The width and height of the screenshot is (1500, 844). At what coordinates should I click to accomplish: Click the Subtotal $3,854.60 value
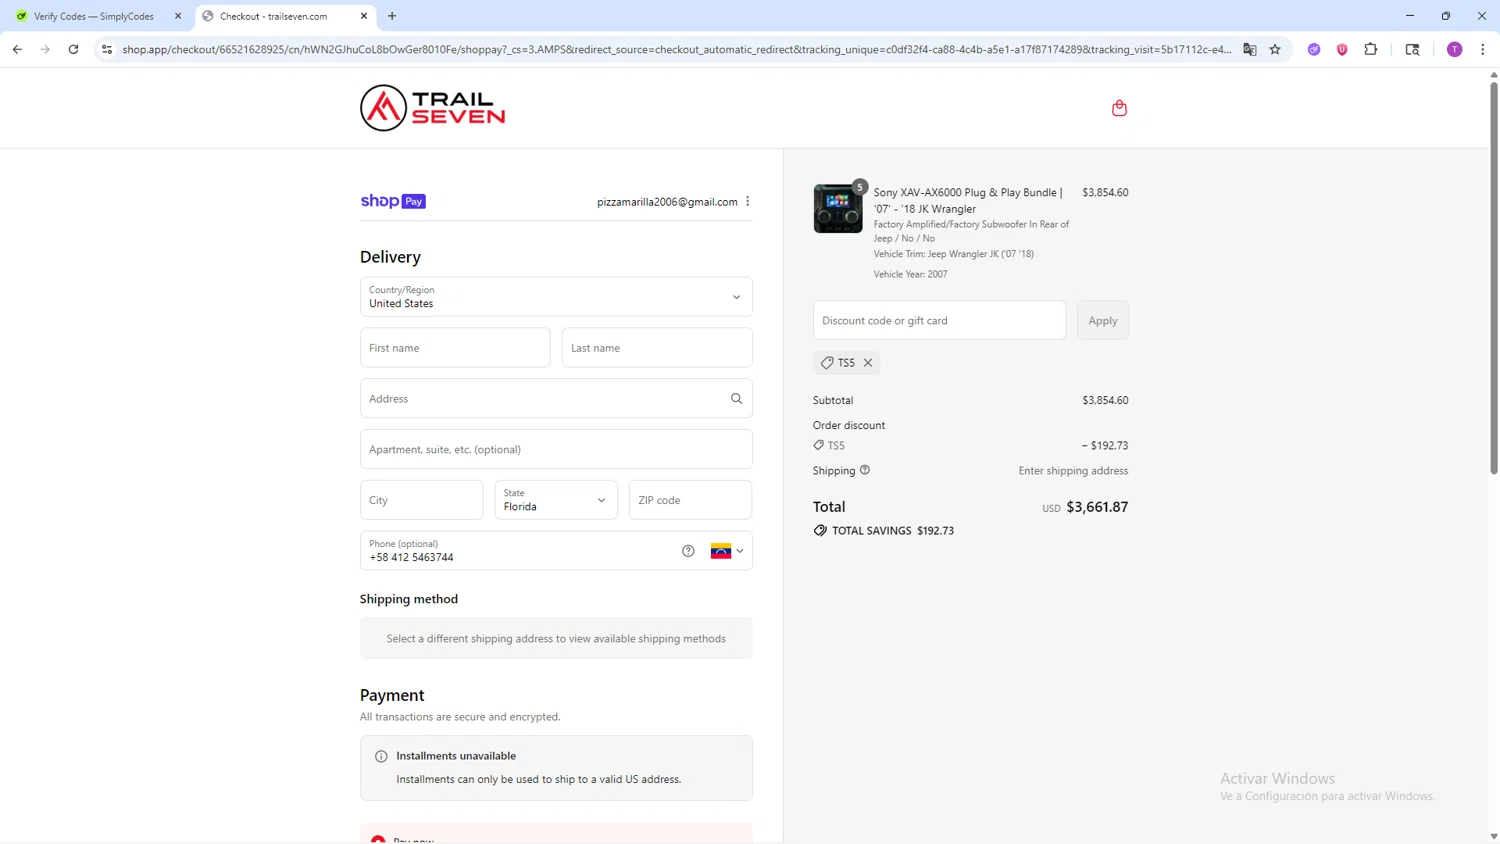pyautogui.click(x=1105, y=400)
